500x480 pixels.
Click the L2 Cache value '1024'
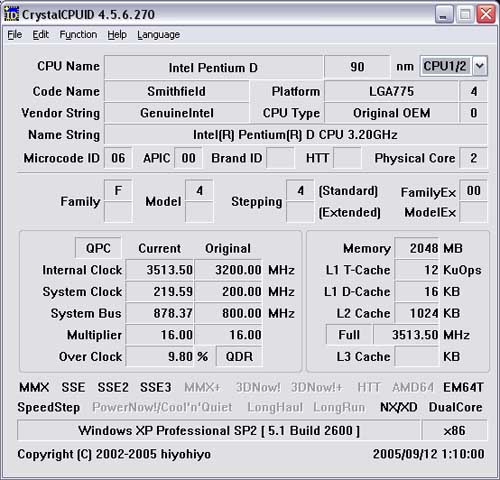417,313
